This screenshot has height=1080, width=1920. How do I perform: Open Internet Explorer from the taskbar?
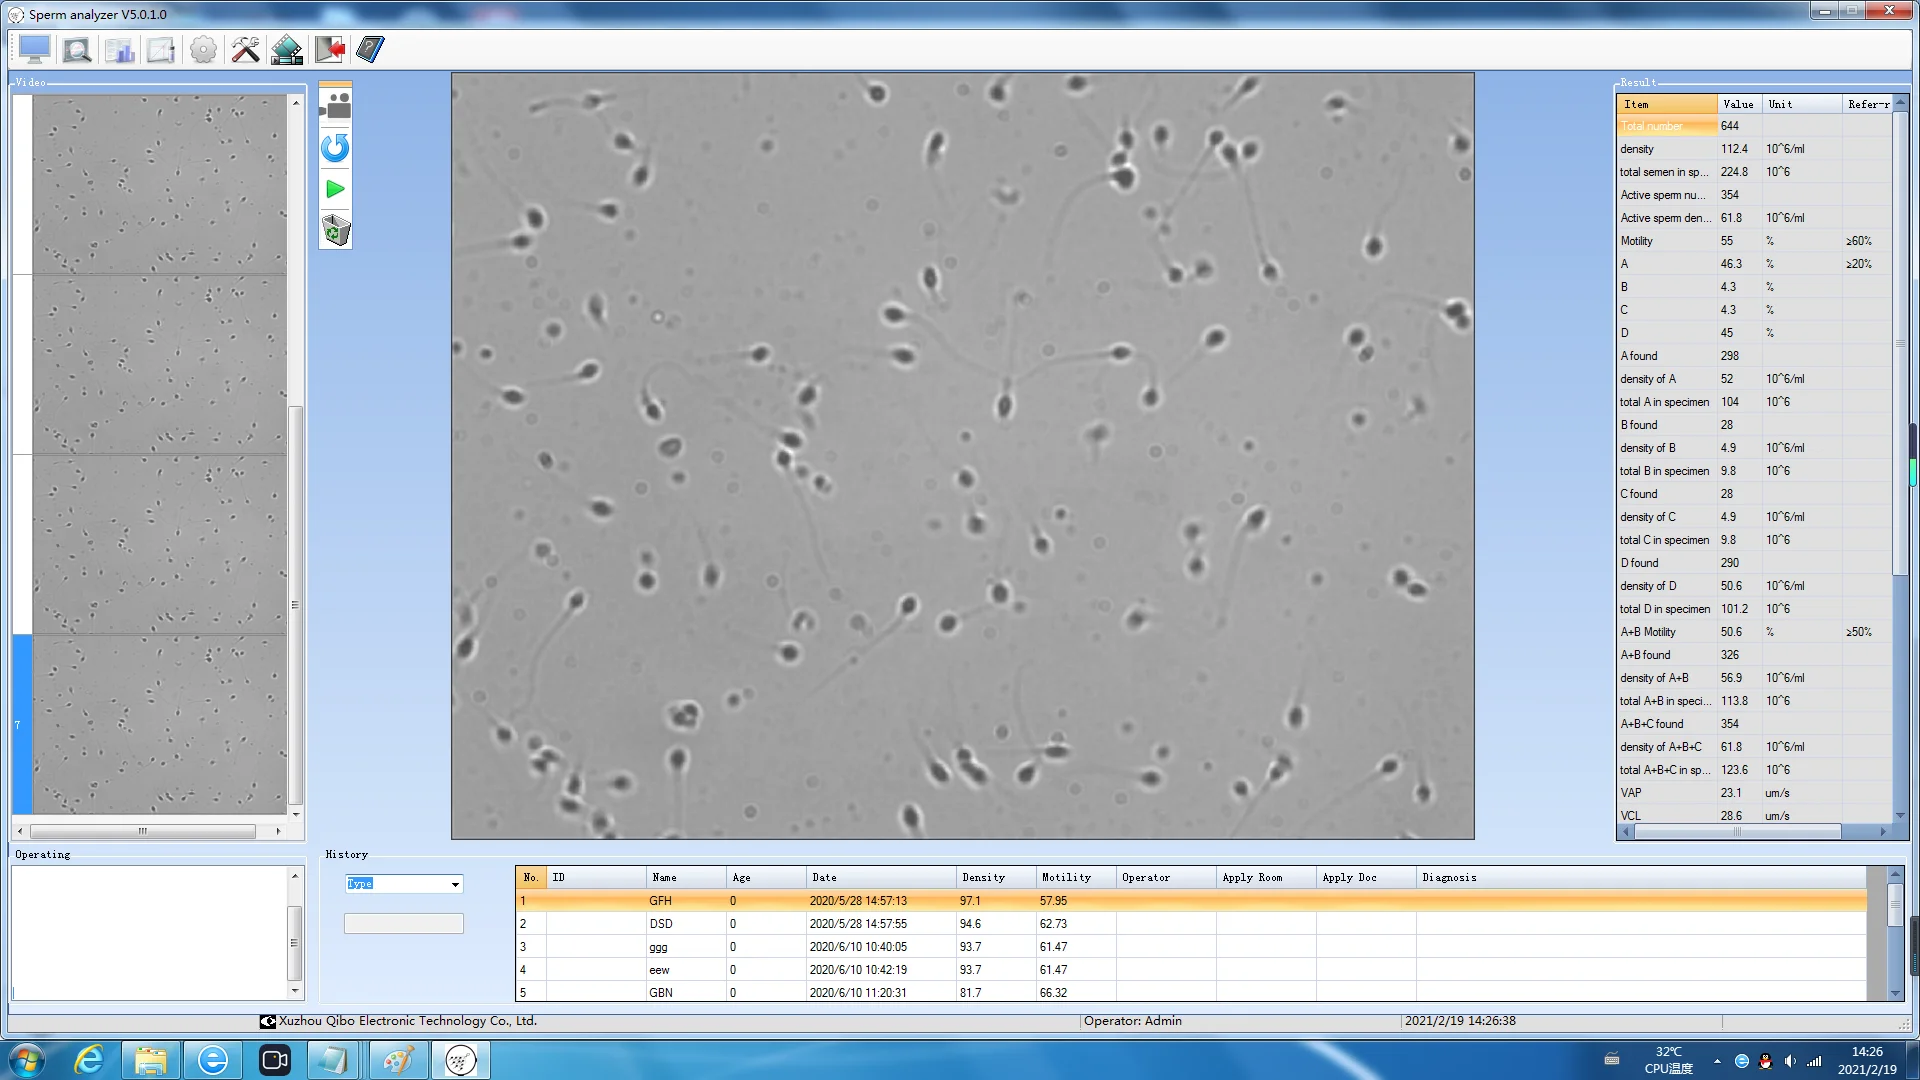[89, 1060]
